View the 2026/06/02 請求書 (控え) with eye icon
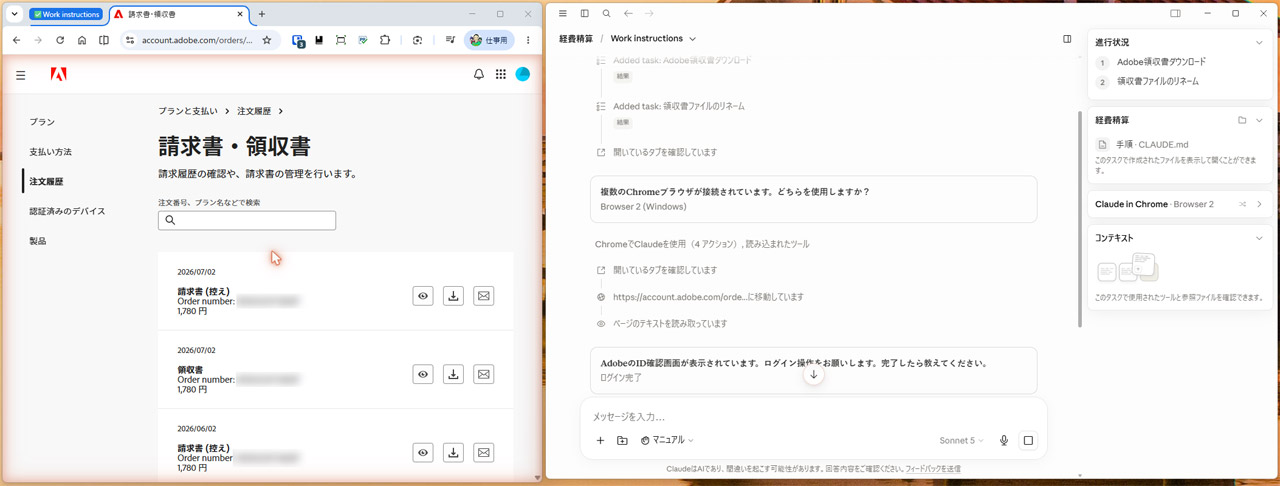Image resolution: width=1280 pixels, height=486 pixels. (423, 453)
